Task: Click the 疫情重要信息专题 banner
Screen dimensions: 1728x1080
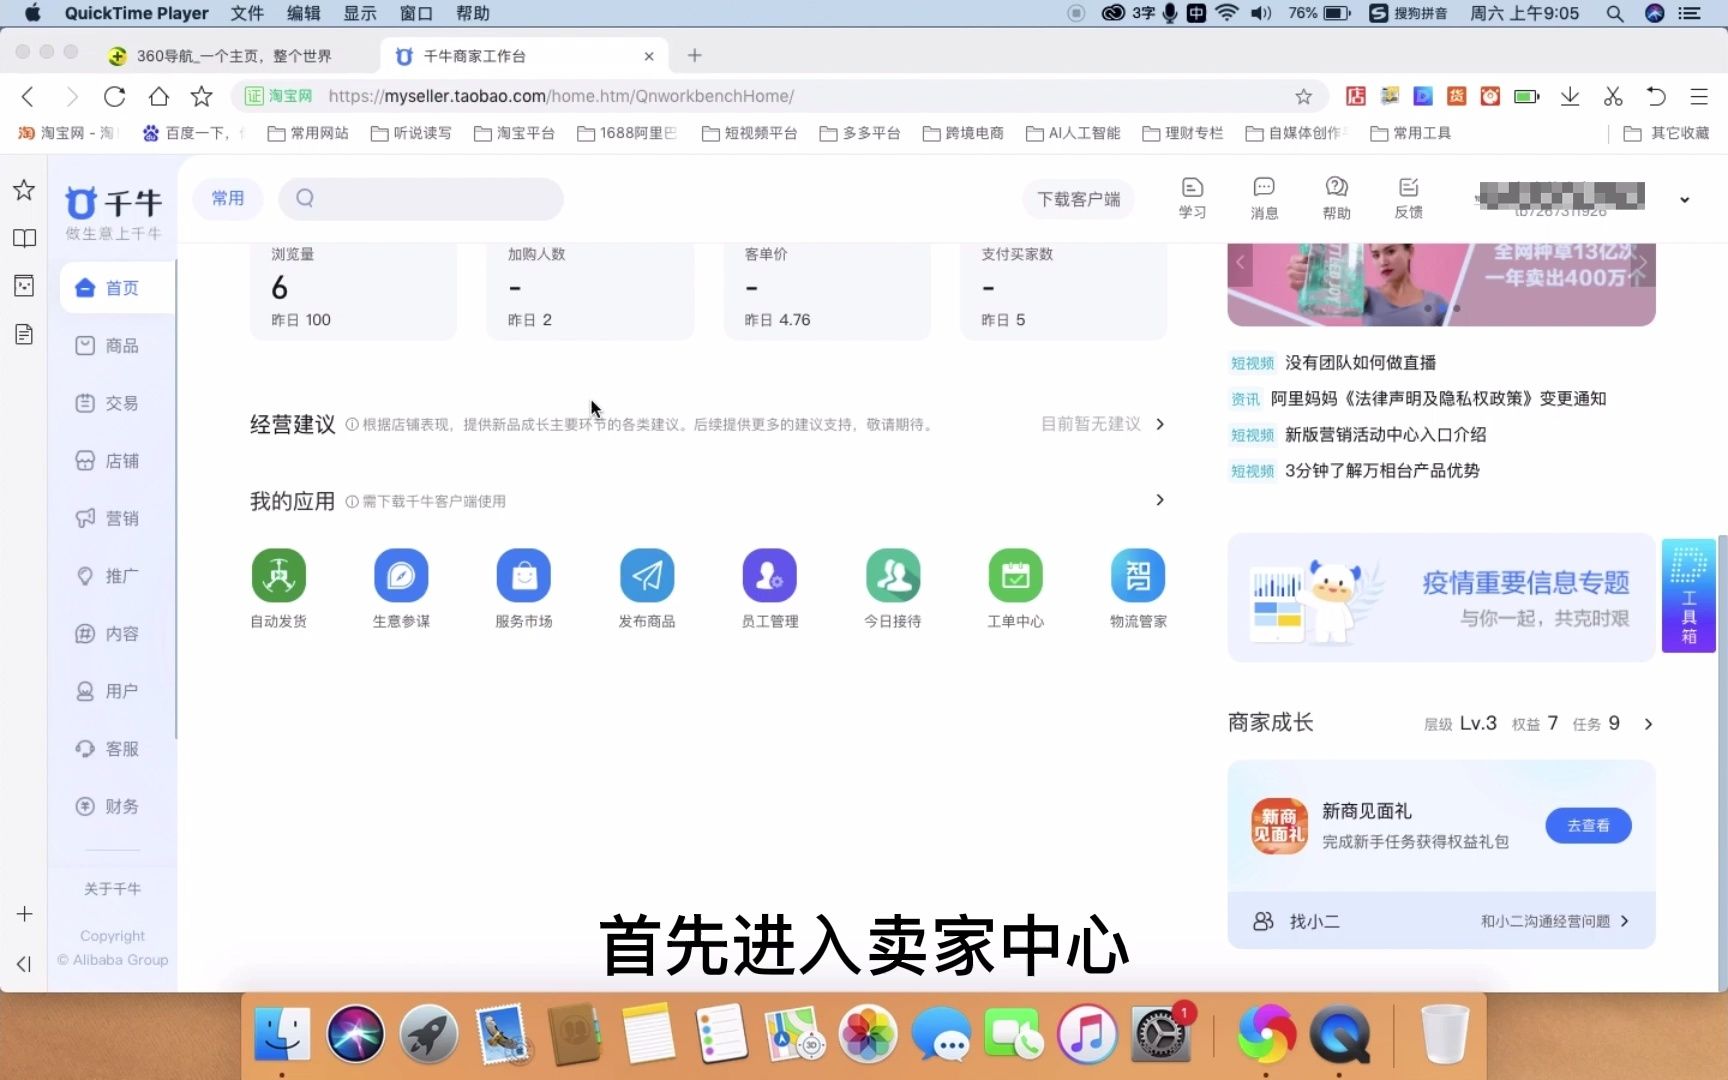Action: coord(1441,597)
